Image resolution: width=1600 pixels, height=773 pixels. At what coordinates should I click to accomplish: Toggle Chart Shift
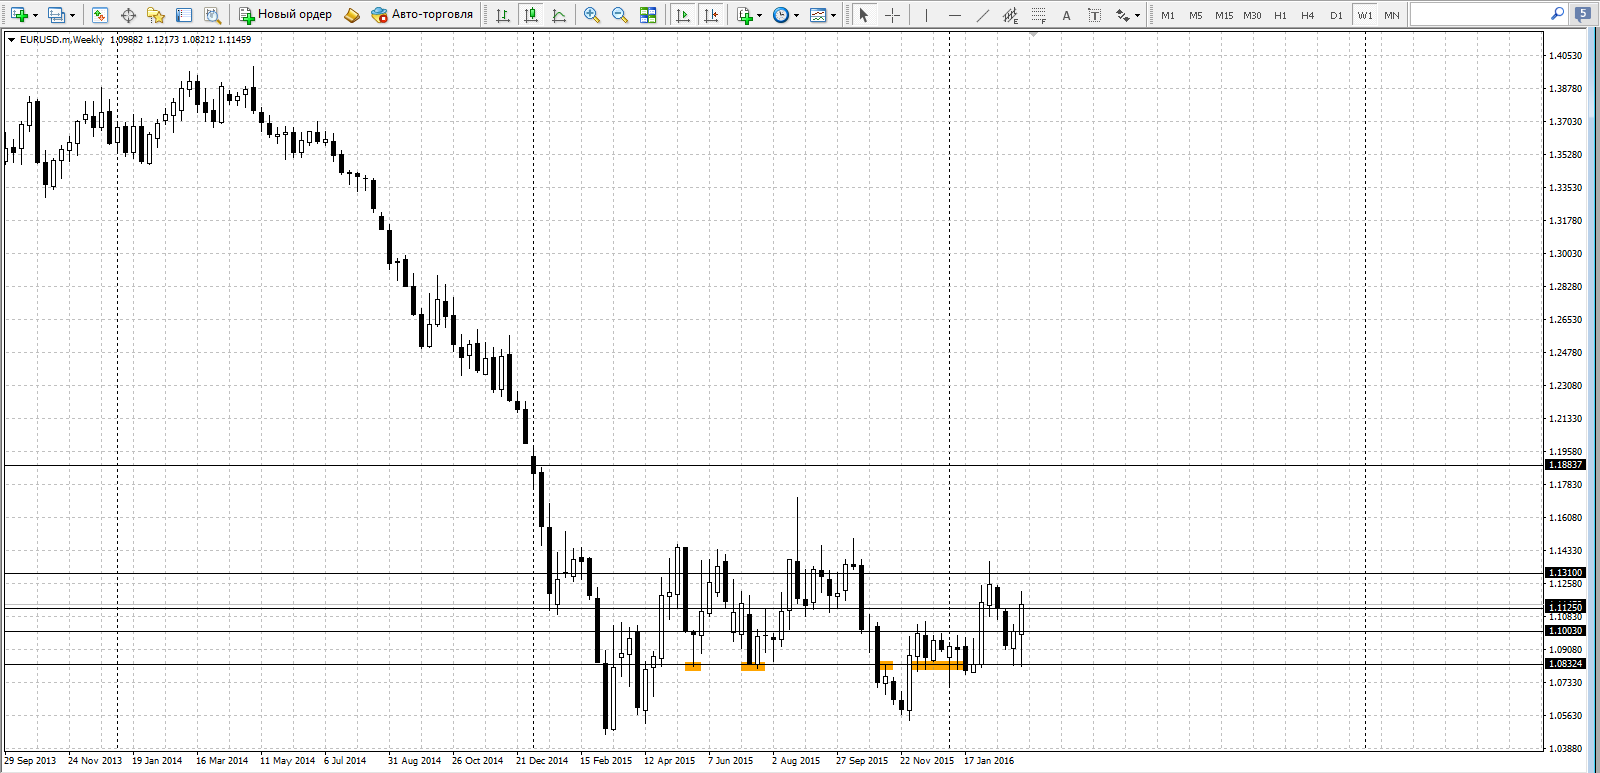tap(711, 15)
